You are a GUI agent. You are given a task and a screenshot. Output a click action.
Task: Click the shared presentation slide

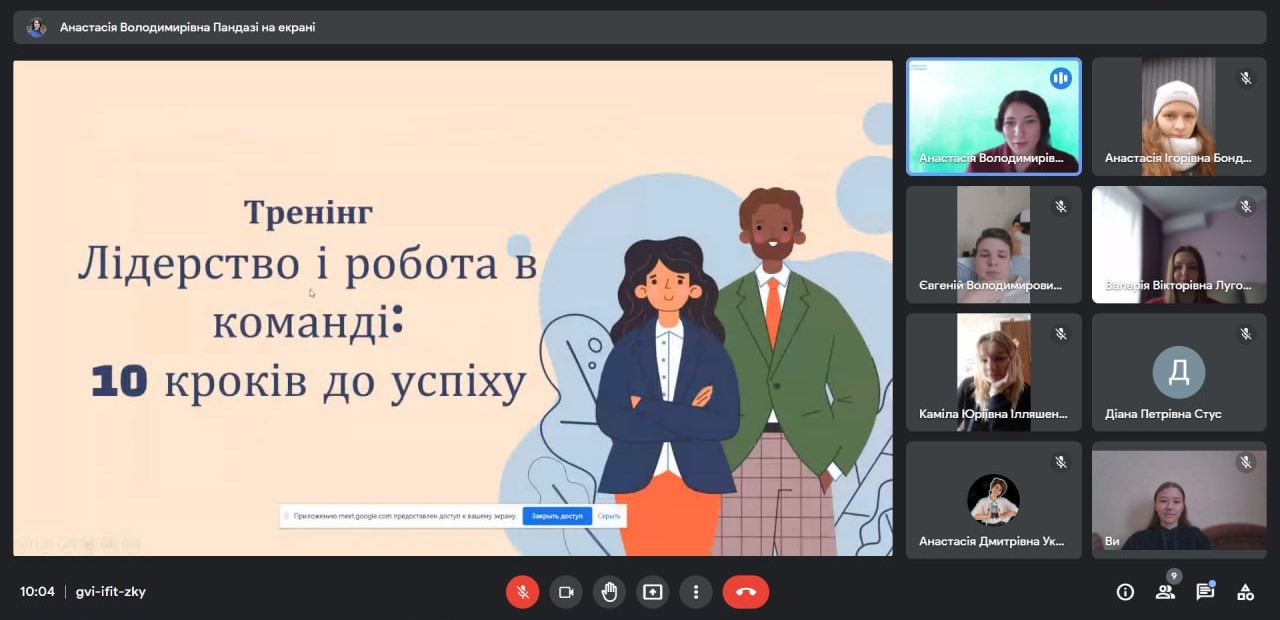click(453, 308)
